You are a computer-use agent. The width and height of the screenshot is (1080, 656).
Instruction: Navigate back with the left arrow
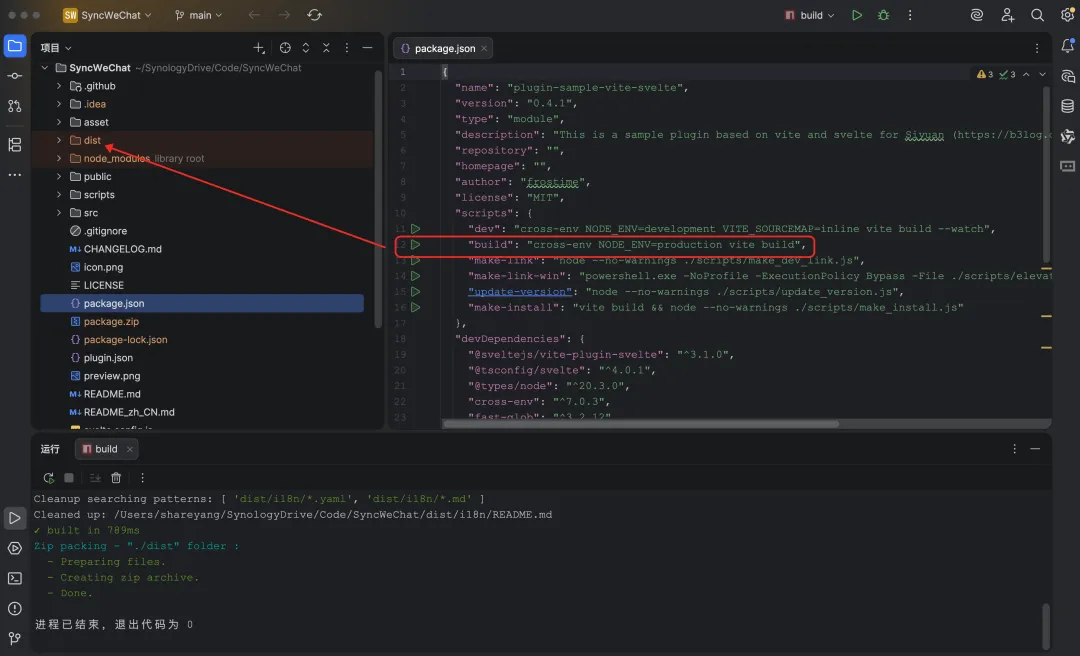pyautogui.click(x=254, y=15)
